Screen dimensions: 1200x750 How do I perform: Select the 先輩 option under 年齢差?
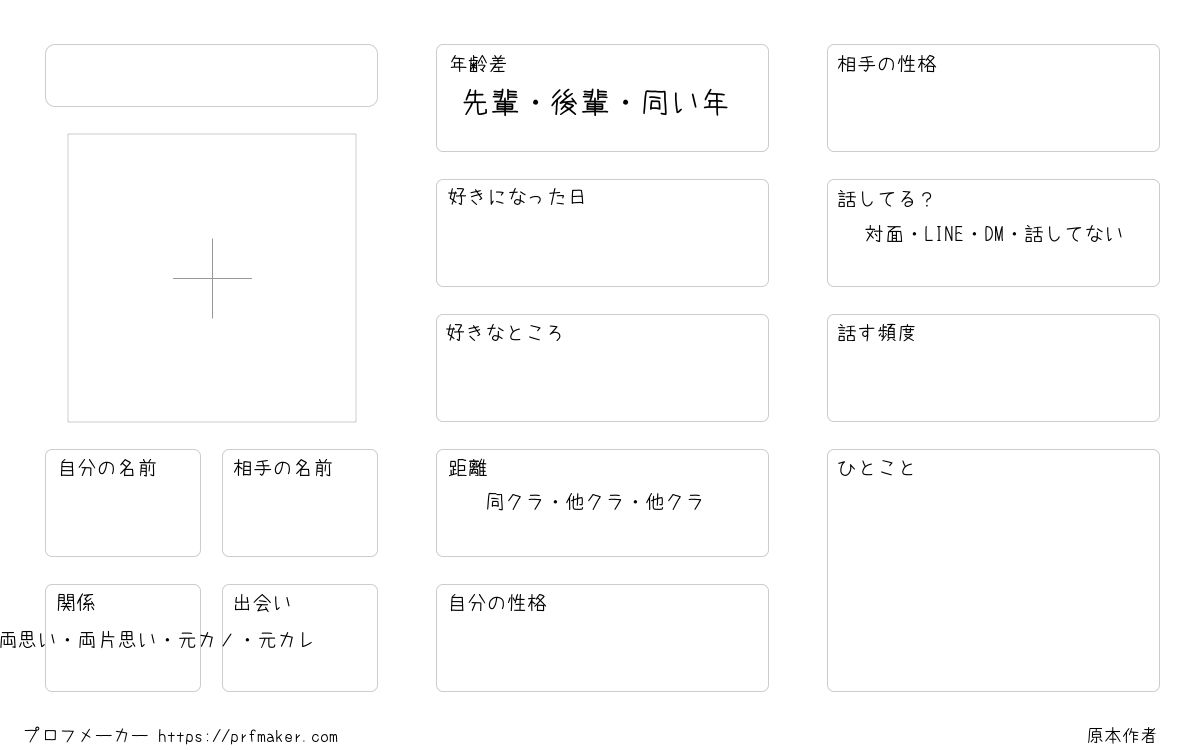[x=491, y=103]
